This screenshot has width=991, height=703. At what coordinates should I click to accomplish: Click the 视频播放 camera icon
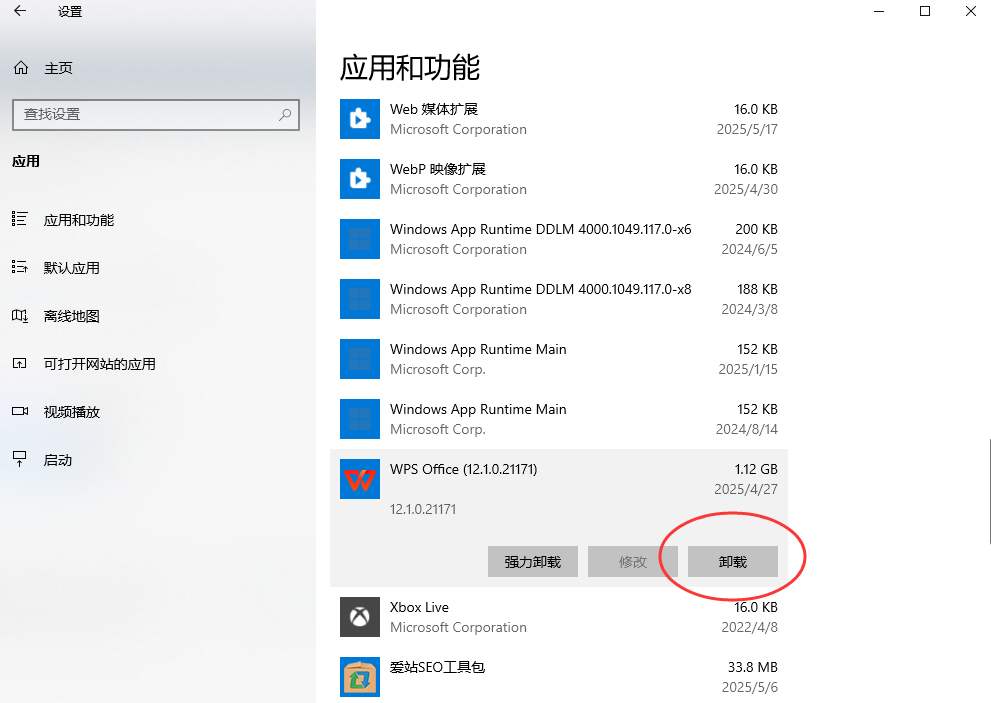20,412
